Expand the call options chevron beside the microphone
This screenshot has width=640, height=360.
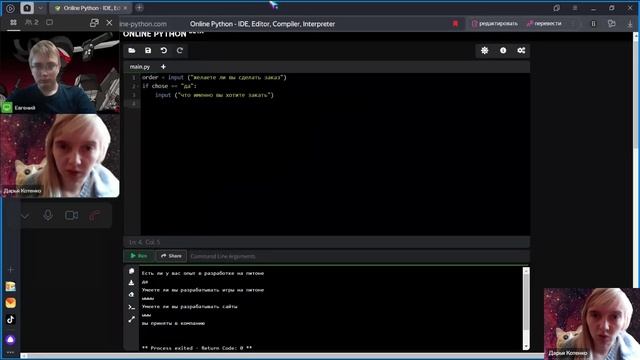(x=25, y=216)
